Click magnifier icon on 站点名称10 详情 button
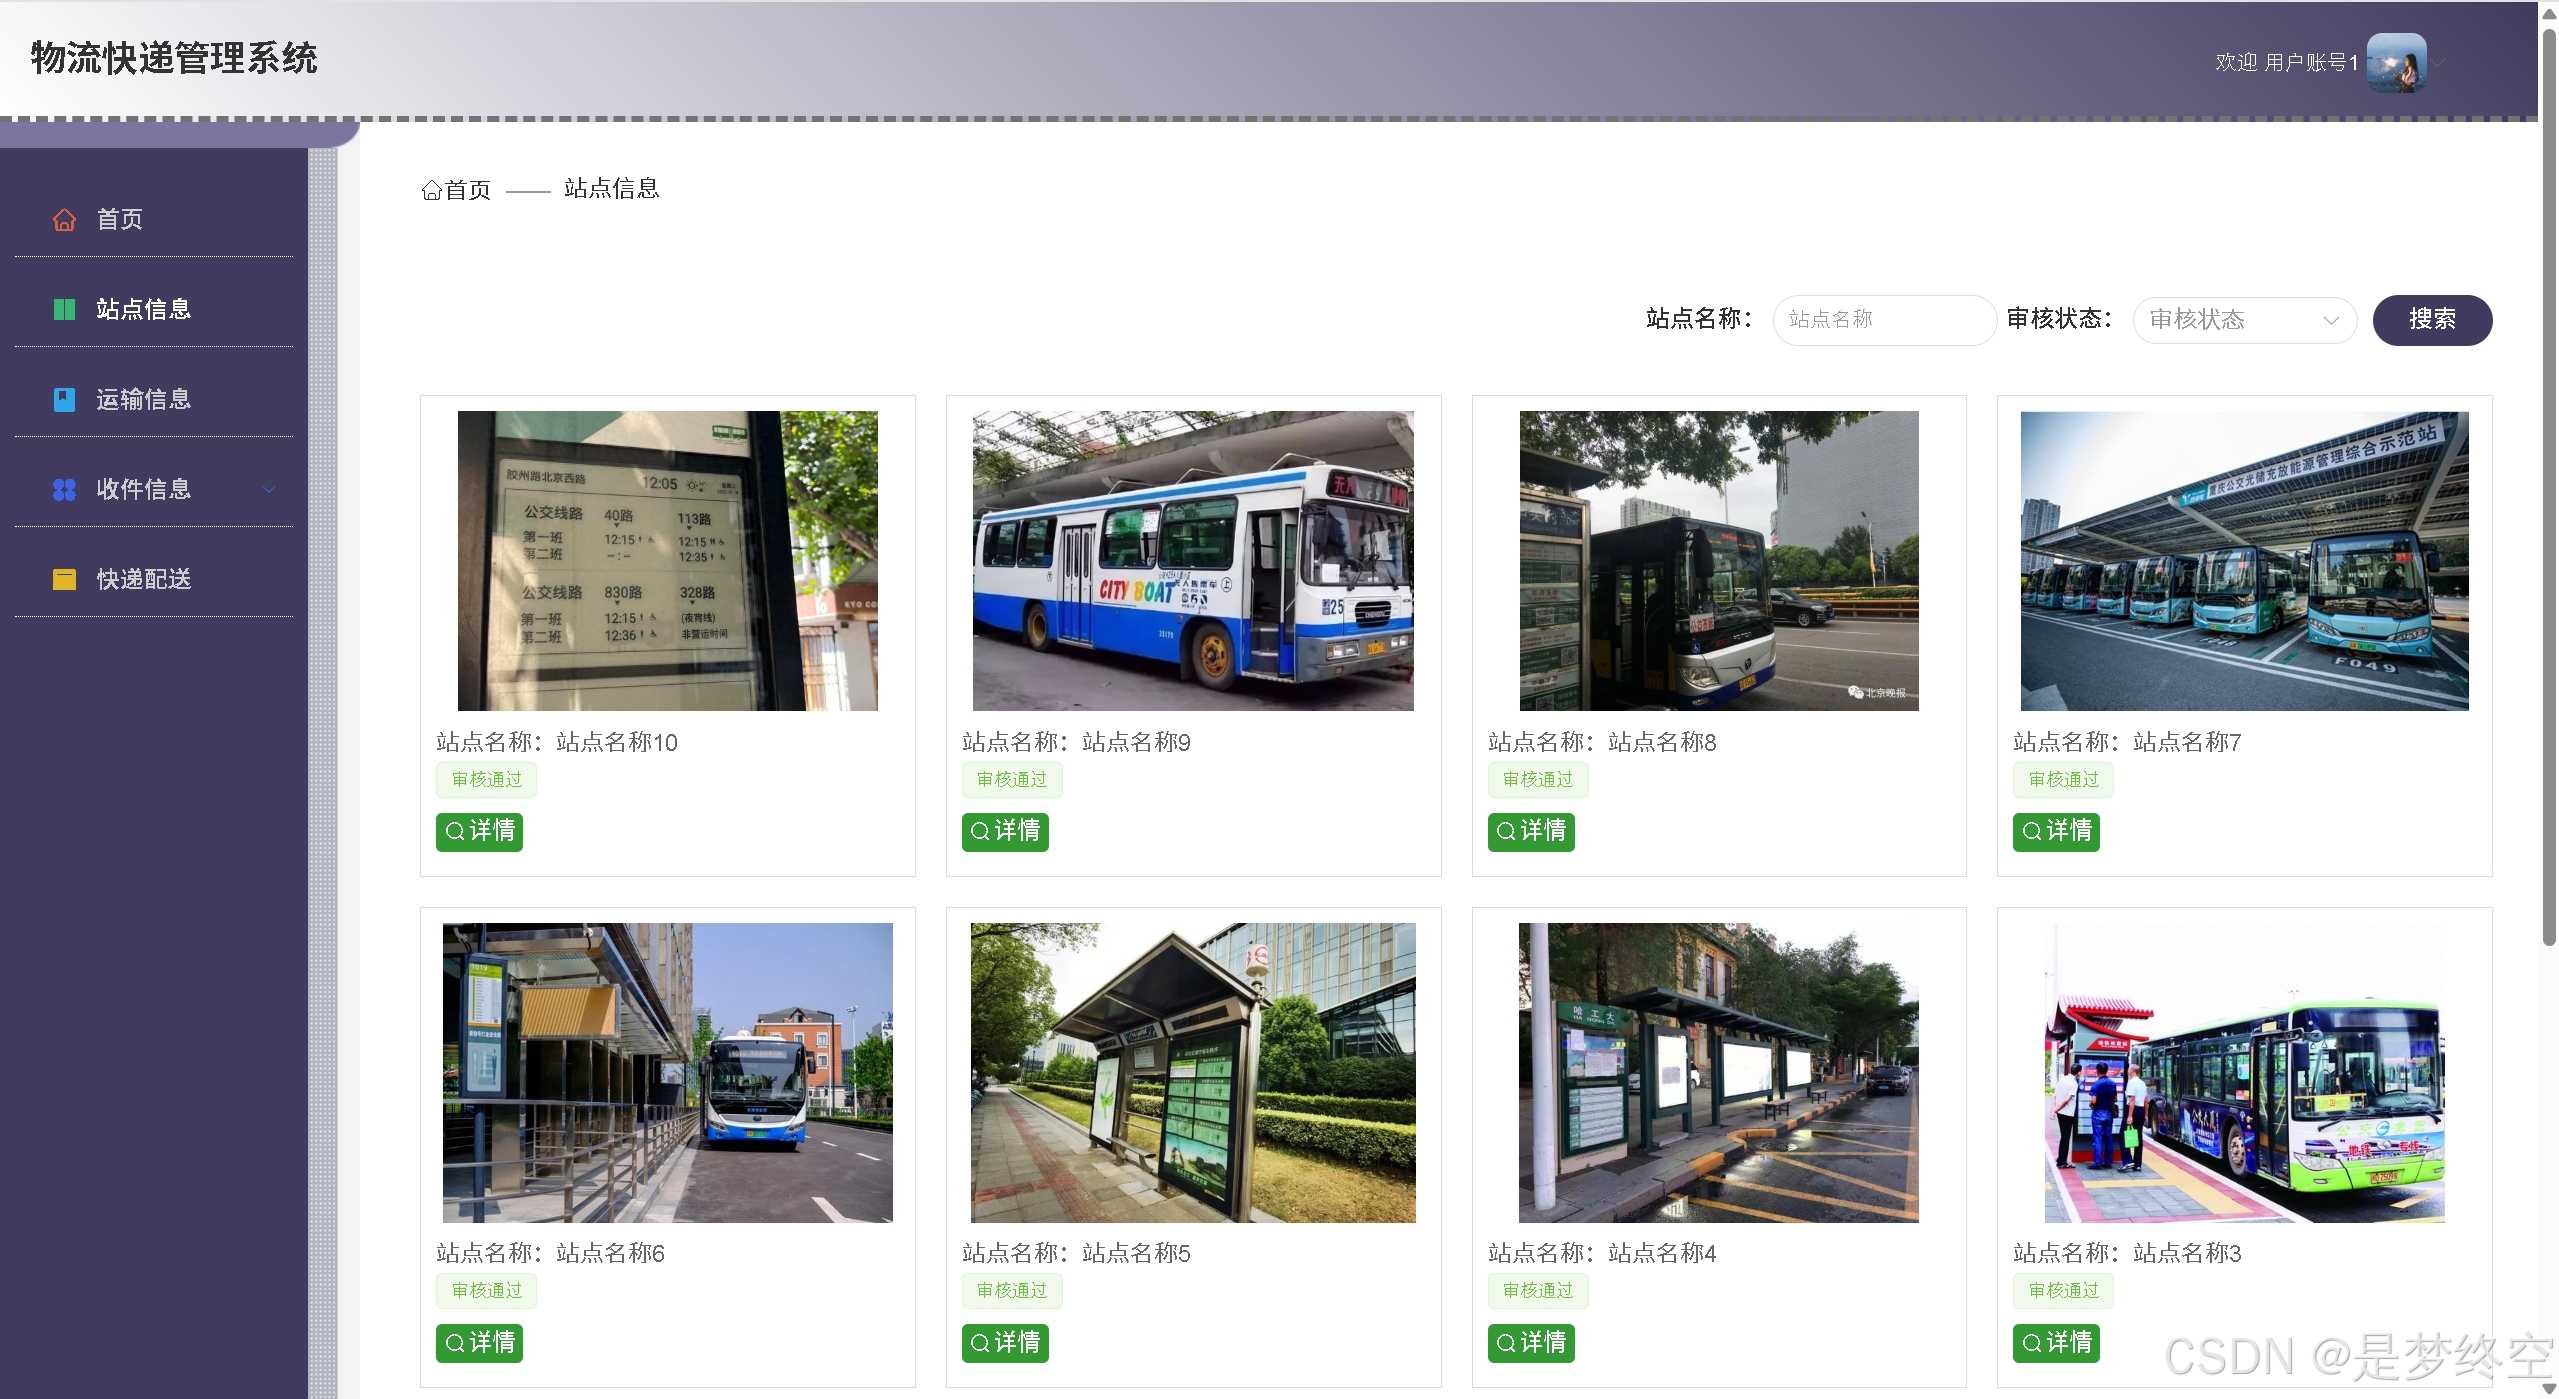Viewport: 2559px width, 1399px height. pyautogui.click(x=454, y=832)
